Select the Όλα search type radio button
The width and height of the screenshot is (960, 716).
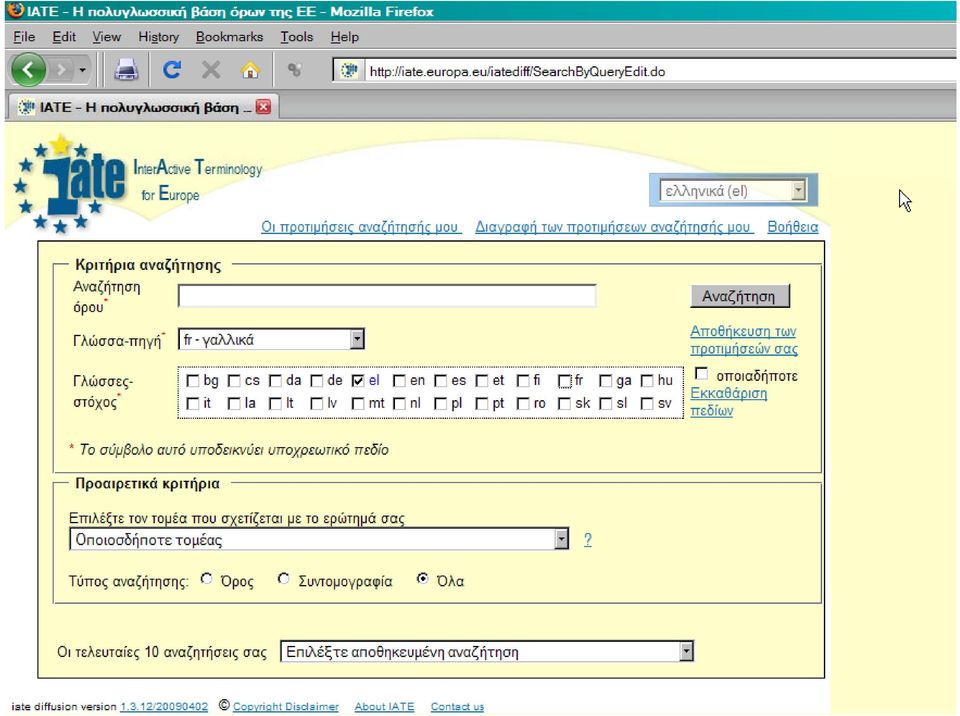pyautogui.click(x=422, y=579)
